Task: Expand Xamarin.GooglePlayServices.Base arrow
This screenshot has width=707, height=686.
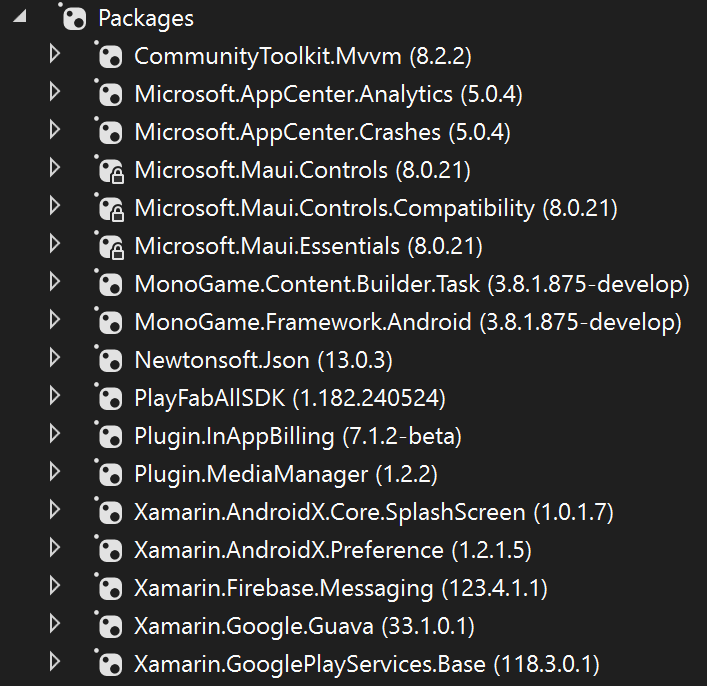Action: pyautogui.click(x=55, y=662)
